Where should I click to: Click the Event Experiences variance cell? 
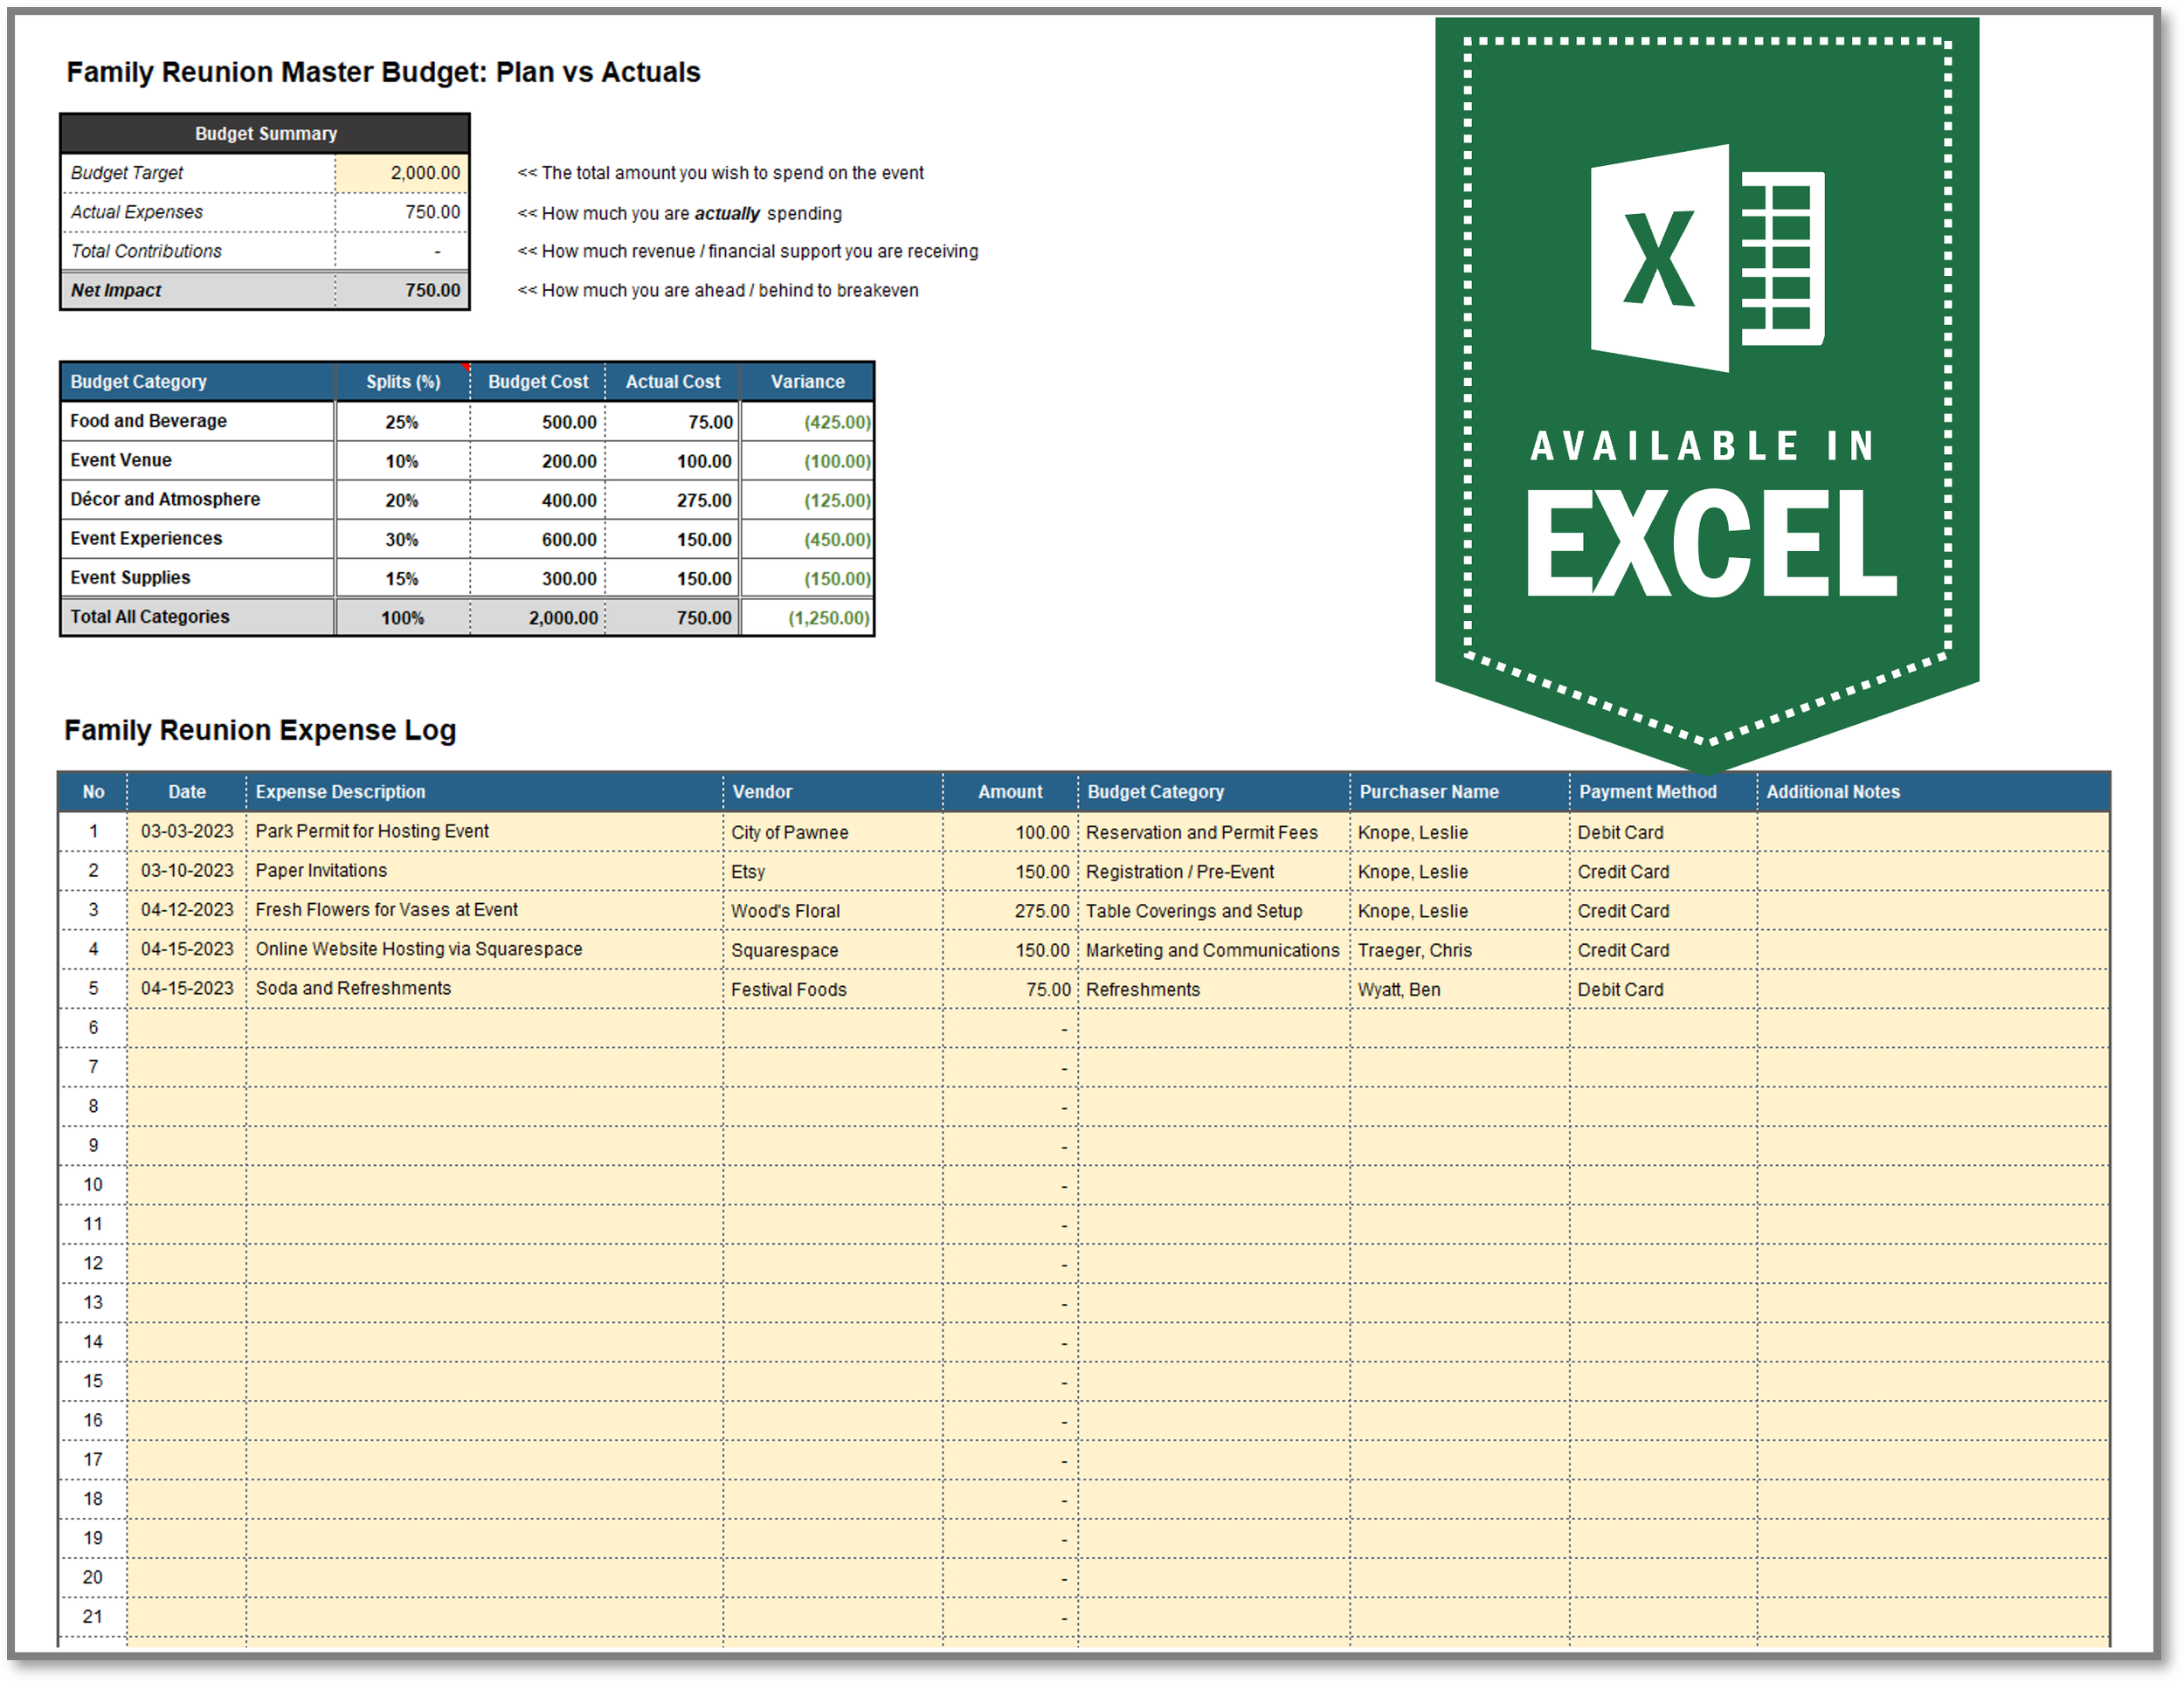click(807, 540)
